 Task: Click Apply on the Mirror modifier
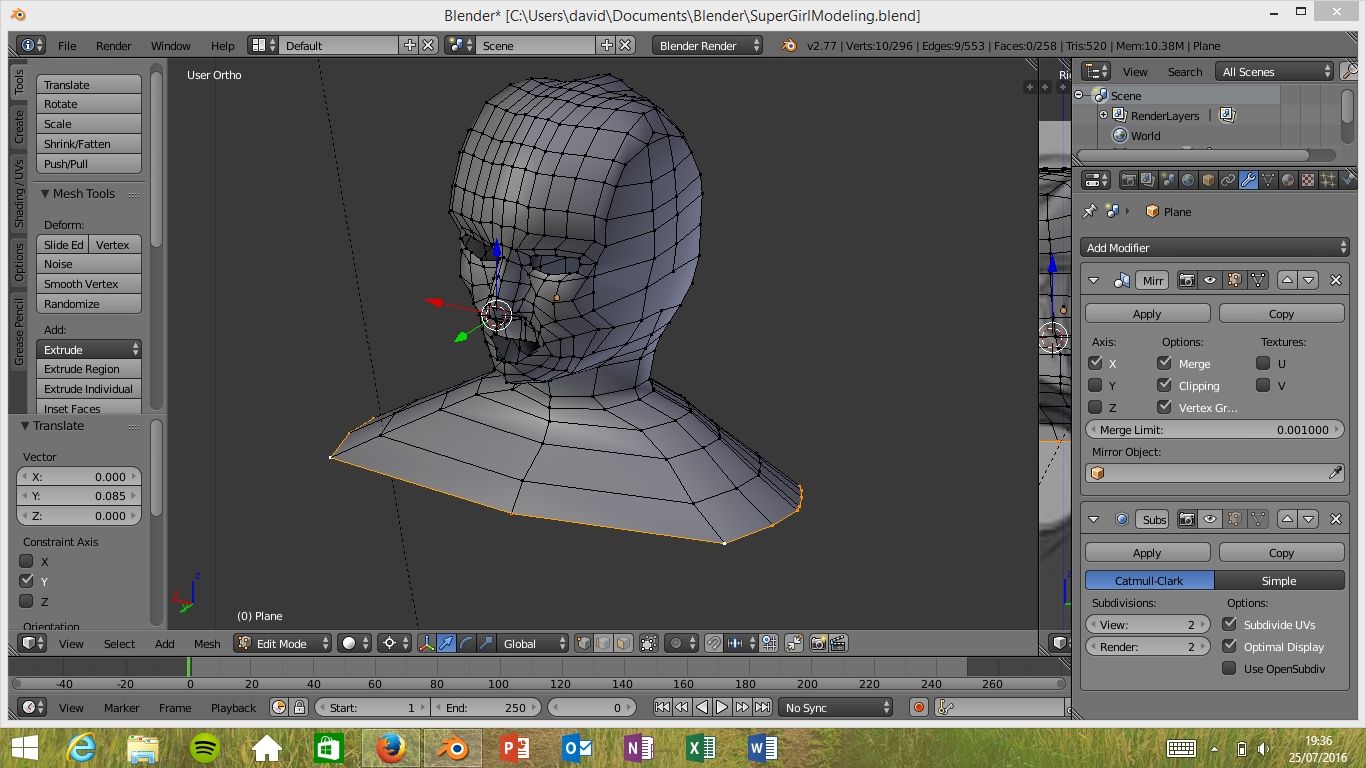click(x=1147, y=314)
